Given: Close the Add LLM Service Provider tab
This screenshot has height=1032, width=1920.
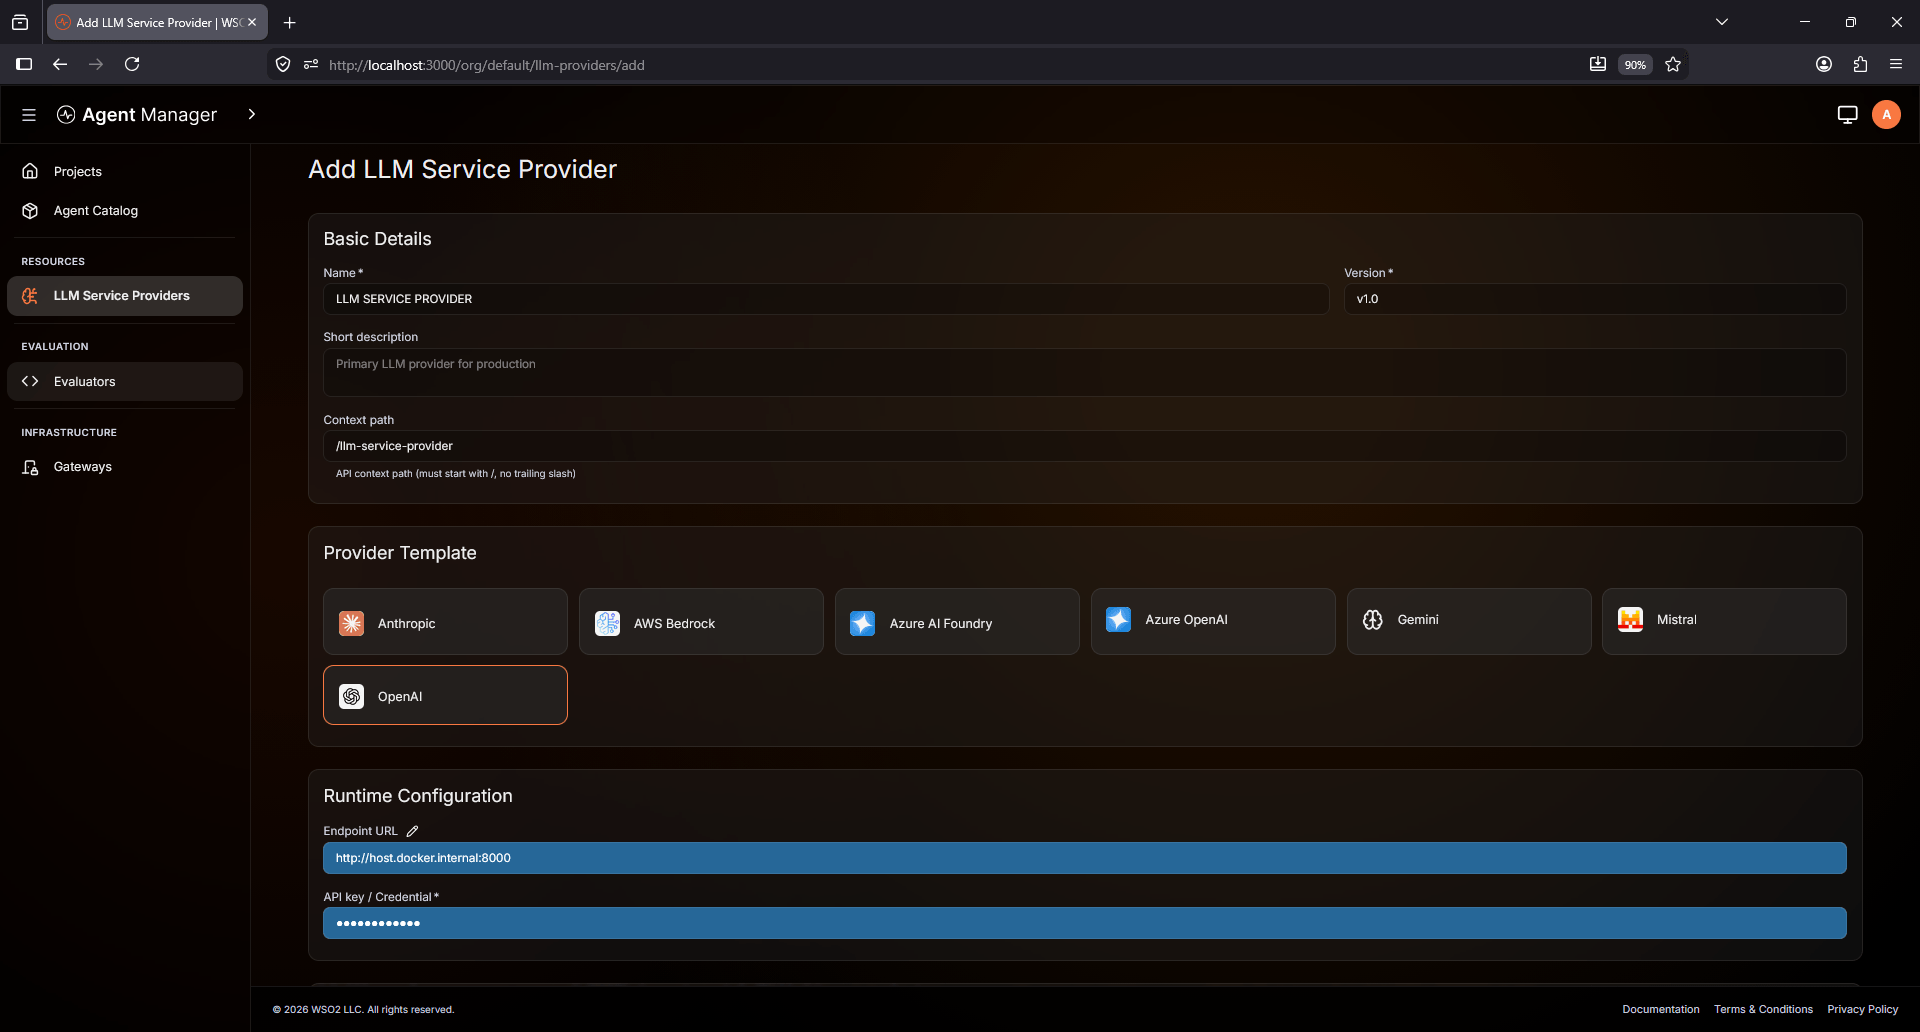Looking at the screenshot, I should [252, 22].
